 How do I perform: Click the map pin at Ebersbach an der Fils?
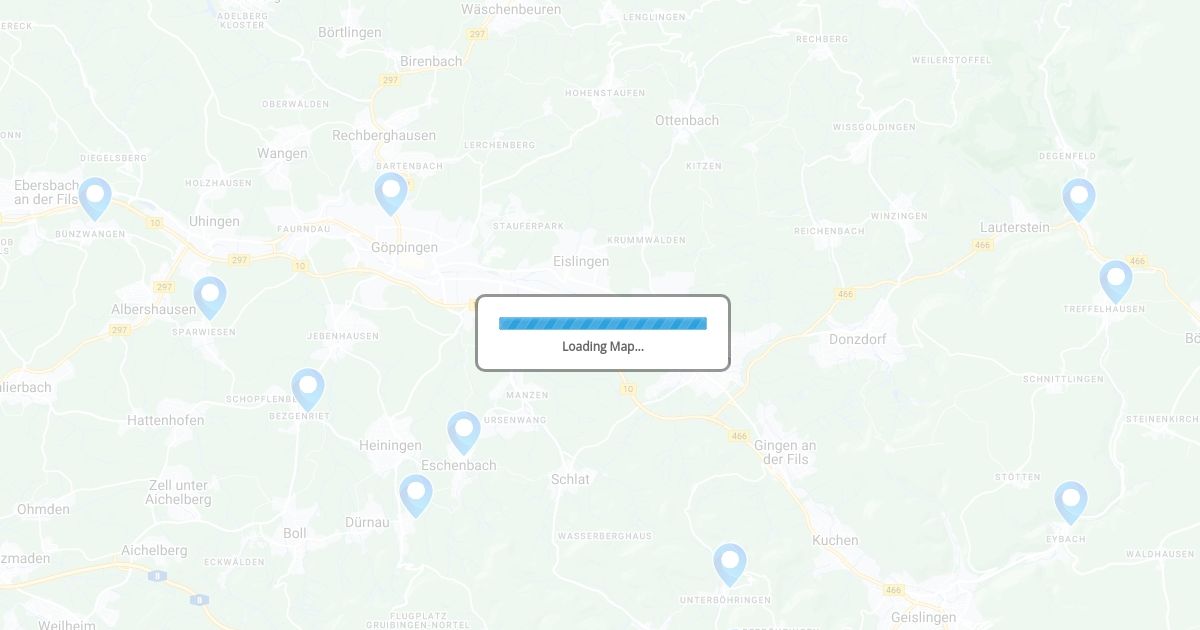(95, 198)
